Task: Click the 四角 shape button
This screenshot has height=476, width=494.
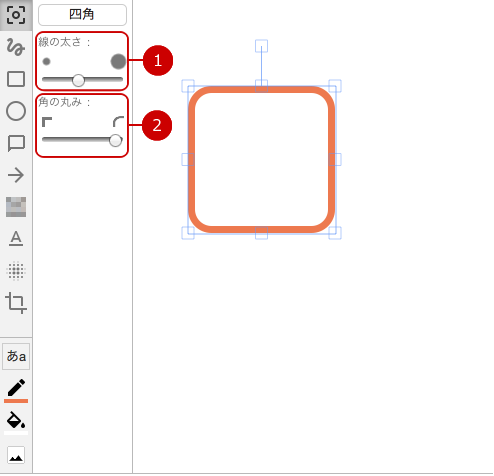Action: click(82, 15)
